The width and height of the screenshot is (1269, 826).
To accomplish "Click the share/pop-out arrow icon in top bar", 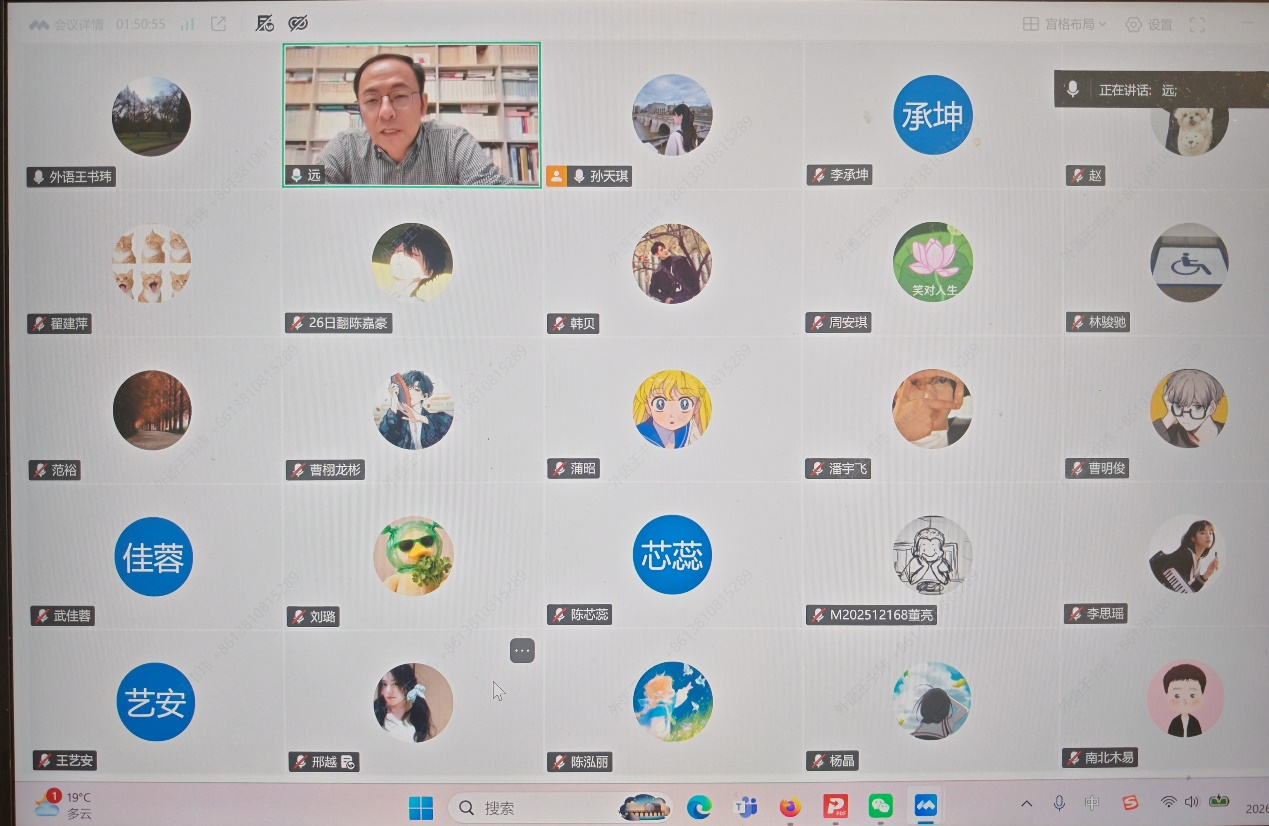I will (x=218, y=24).
